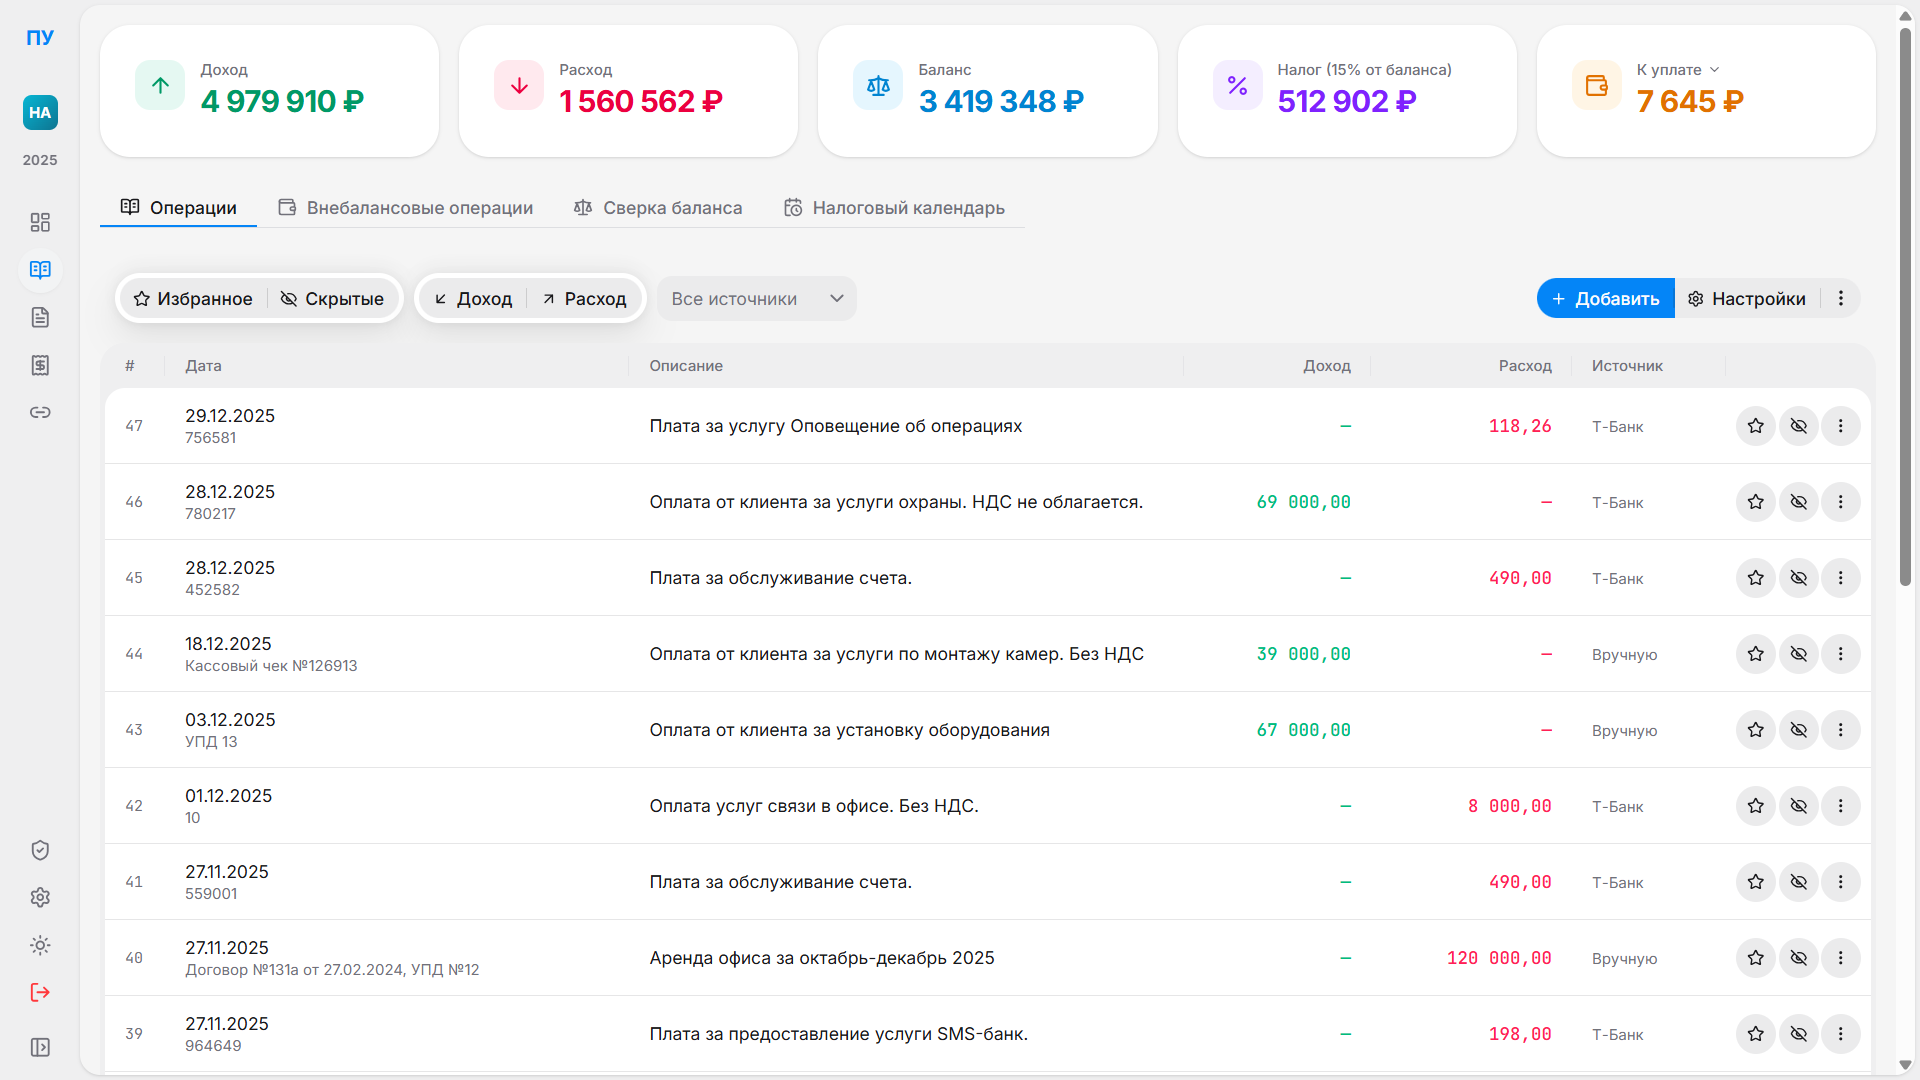Hide operation 46 with the eye-off icon

[x=1798, y=502]
